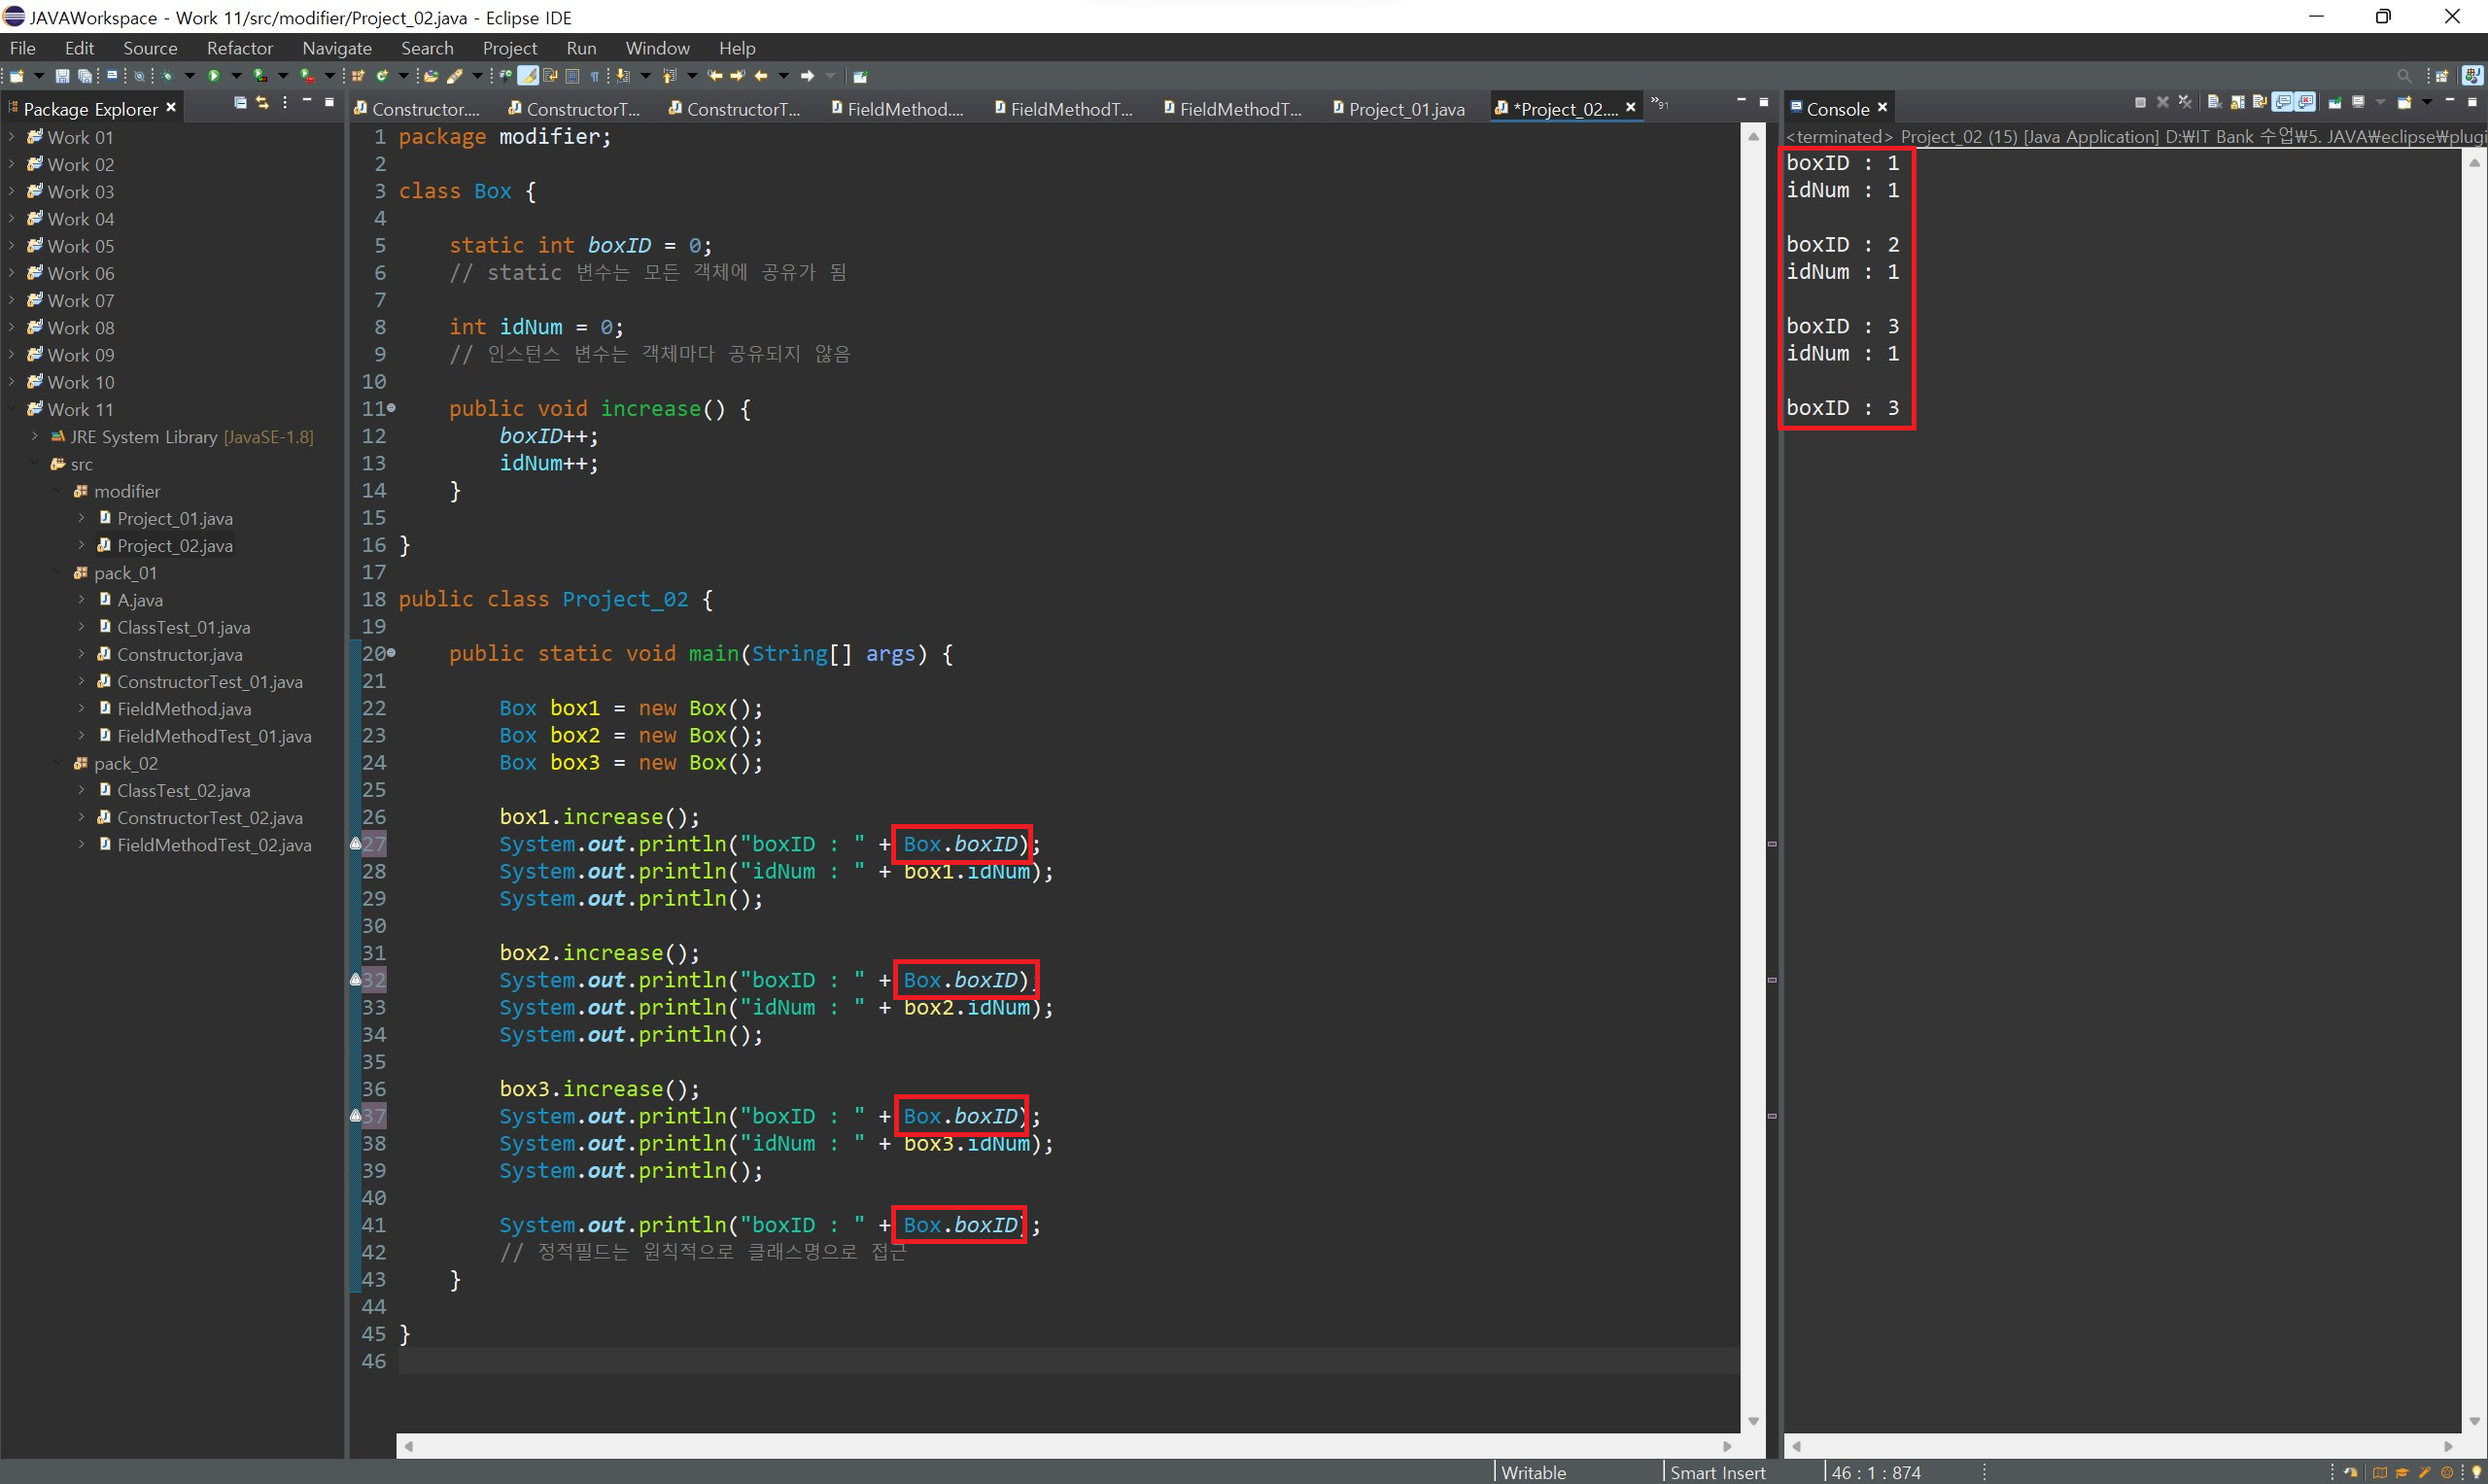Viewport: 2488px width, 1484px height.
Task: Click the Writable status bar field
Action: (x=1533, y=1472)
